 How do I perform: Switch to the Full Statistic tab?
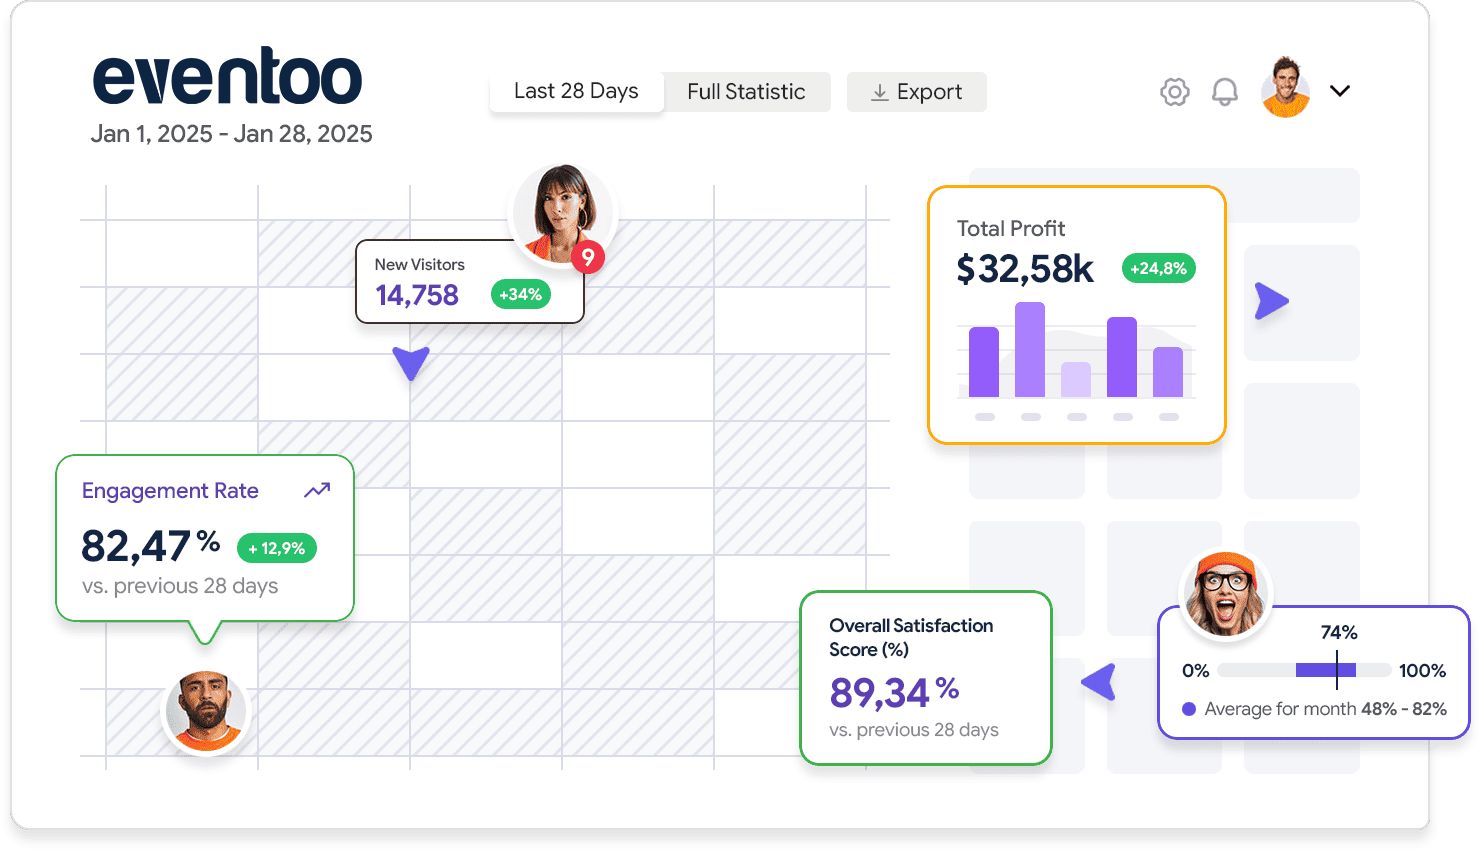coord(746,92)
